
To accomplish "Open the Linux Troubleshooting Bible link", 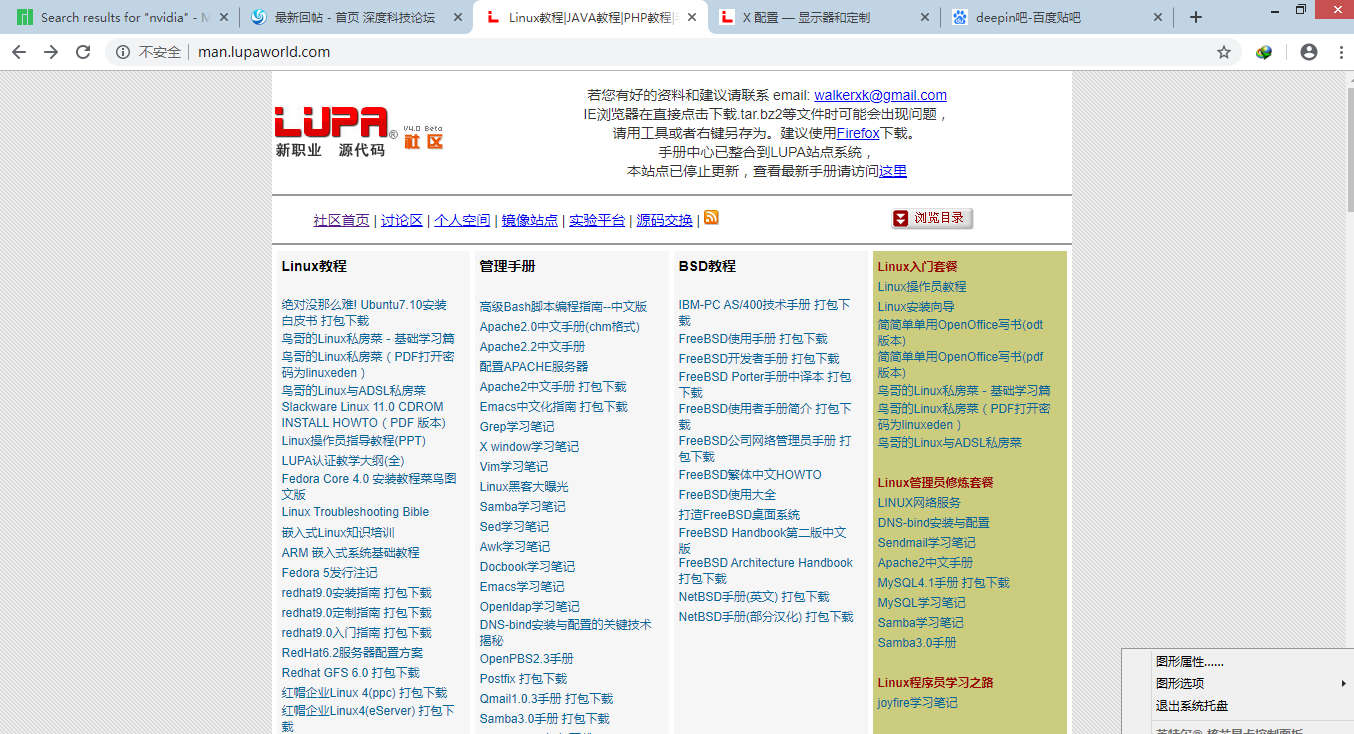I will pyautogui.click(x=355, y=512).
